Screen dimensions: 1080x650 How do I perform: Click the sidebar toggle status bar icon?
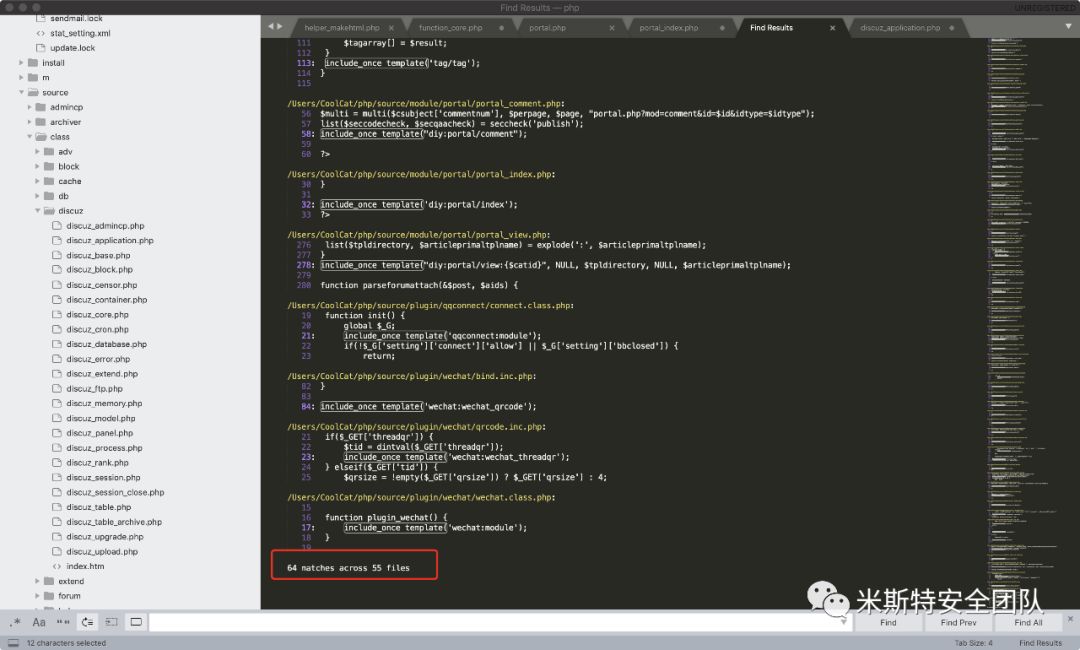(13, 642)
